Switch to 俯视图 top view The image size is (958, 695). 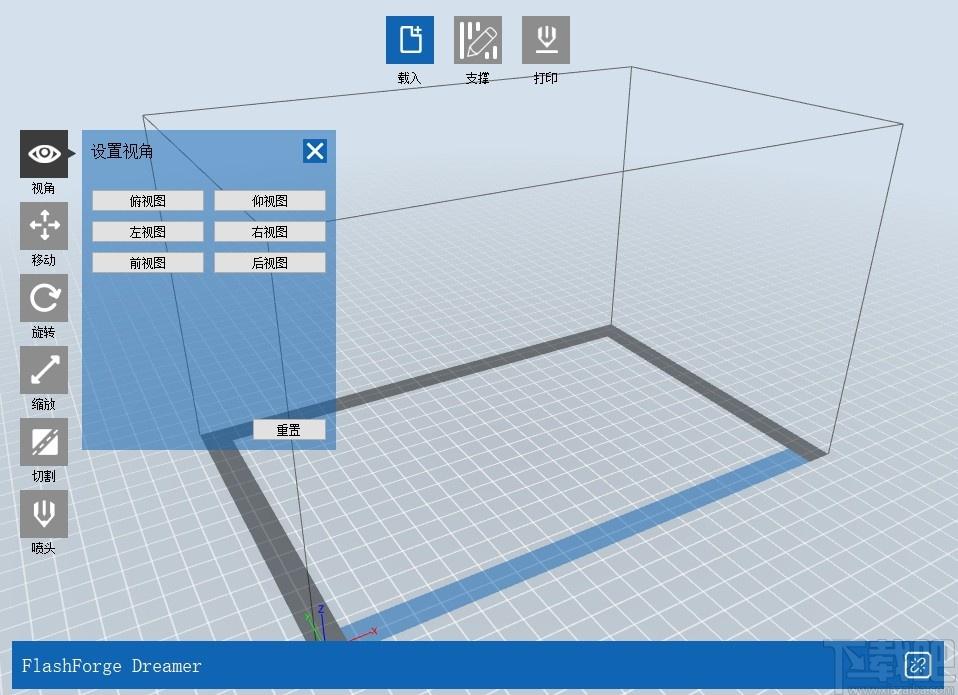click(148, 201)
